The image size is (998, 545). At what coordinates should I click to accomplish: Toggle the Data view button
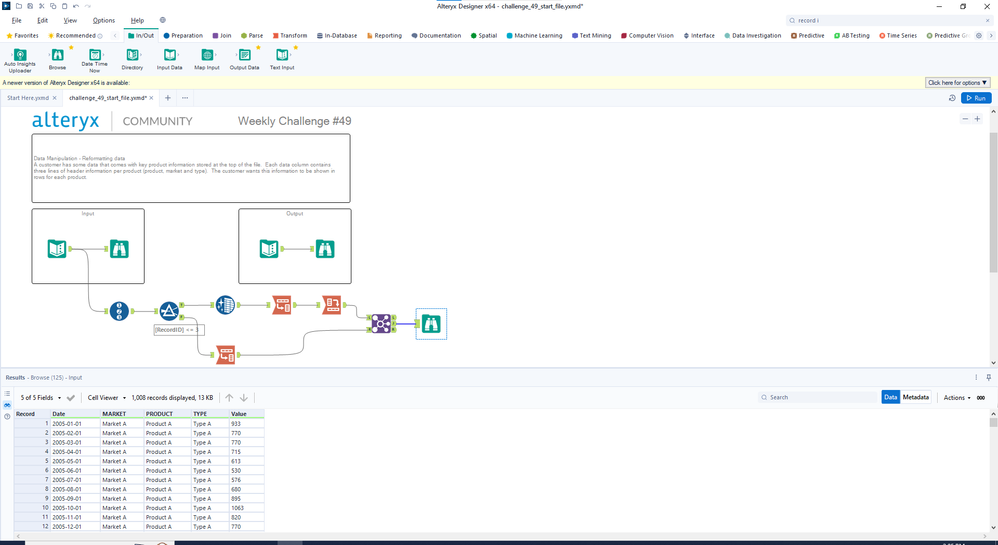pos(890,397)
